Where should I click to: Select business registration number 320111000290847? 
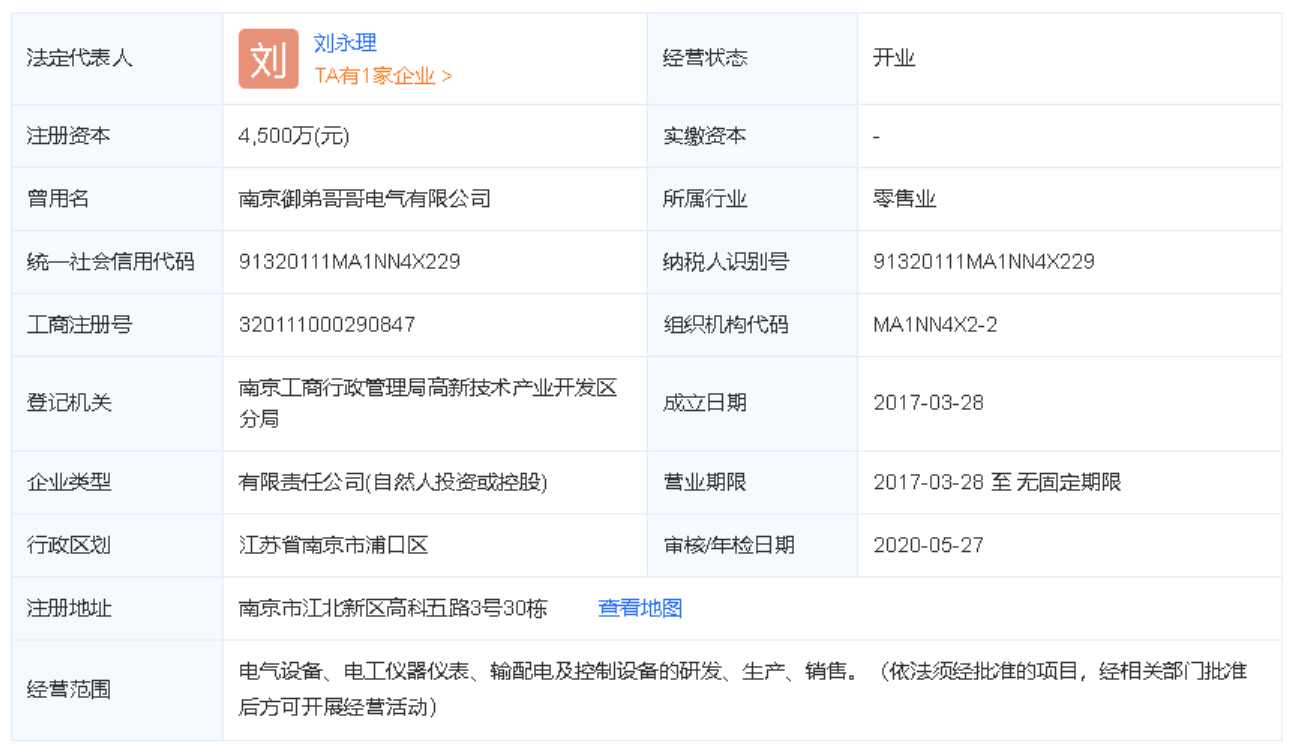point(327,325)
